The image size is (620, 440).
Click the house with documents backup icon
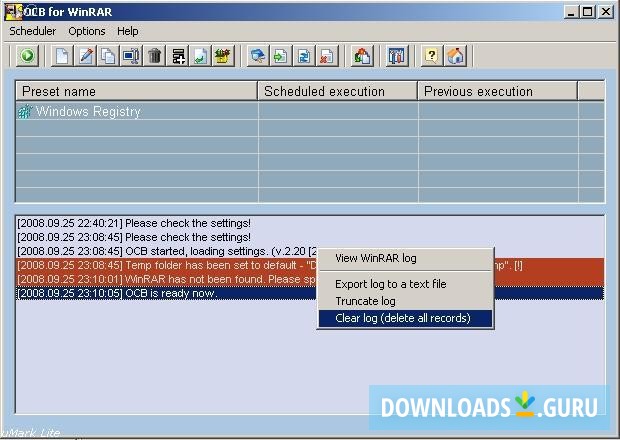(362, 56)
